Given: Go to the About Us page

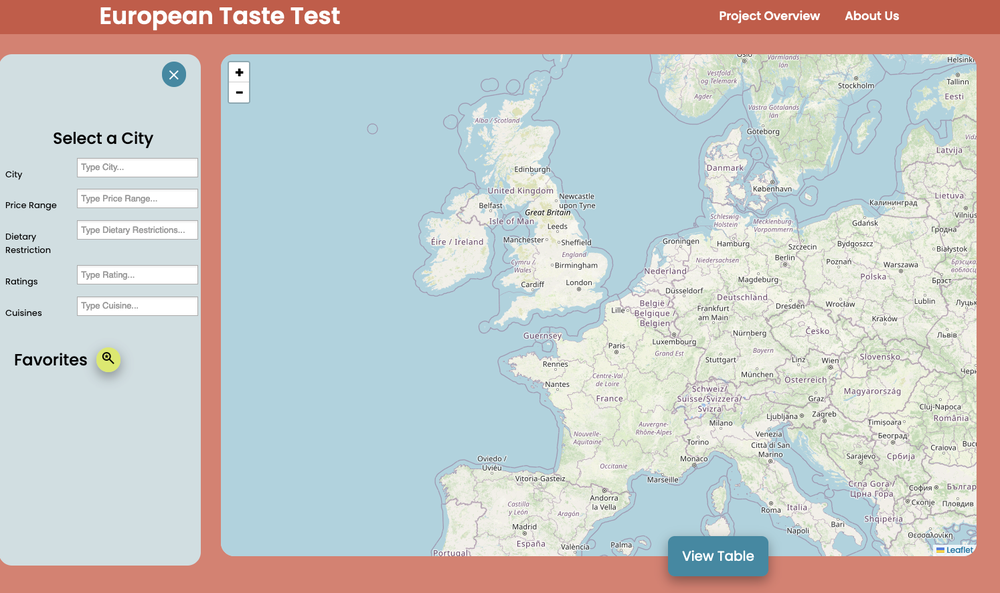Looking at the screenshot, I should coord(872,16).
